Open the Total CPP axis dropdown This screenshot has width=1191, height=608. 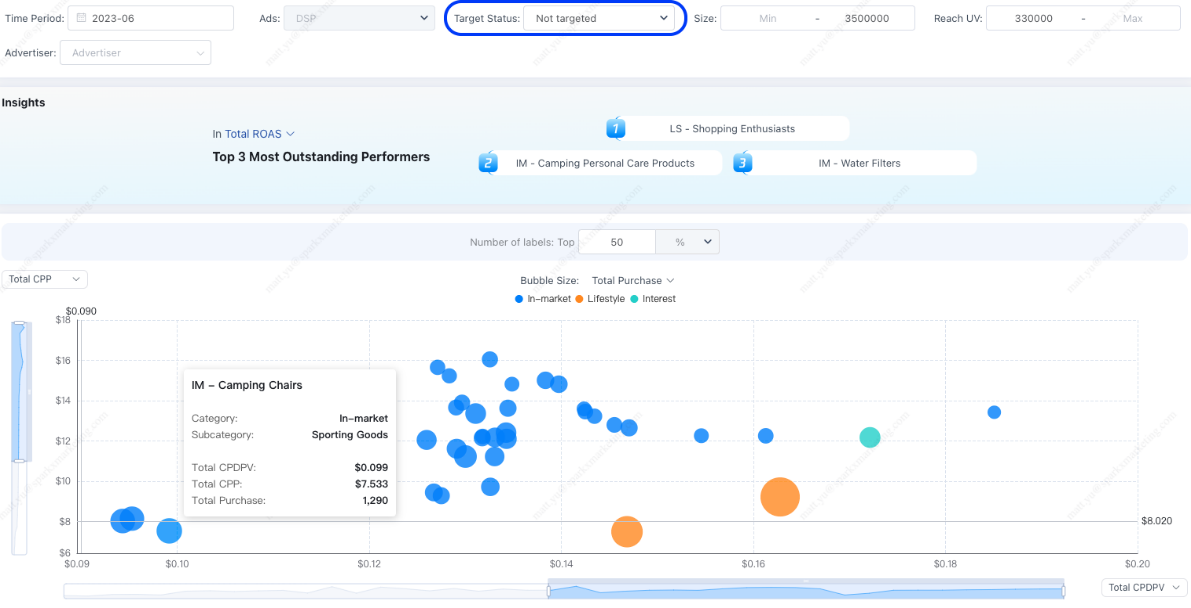click(45, 280)
